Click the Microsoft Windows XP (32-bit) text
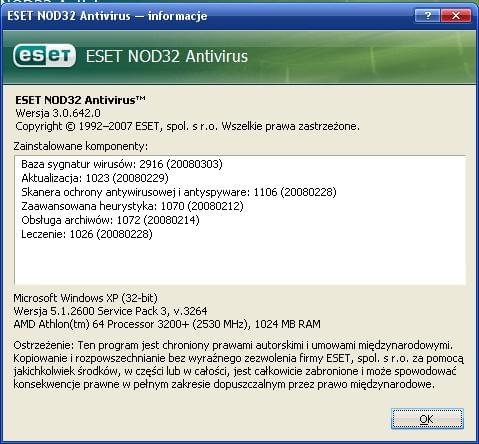 (85, 298)
